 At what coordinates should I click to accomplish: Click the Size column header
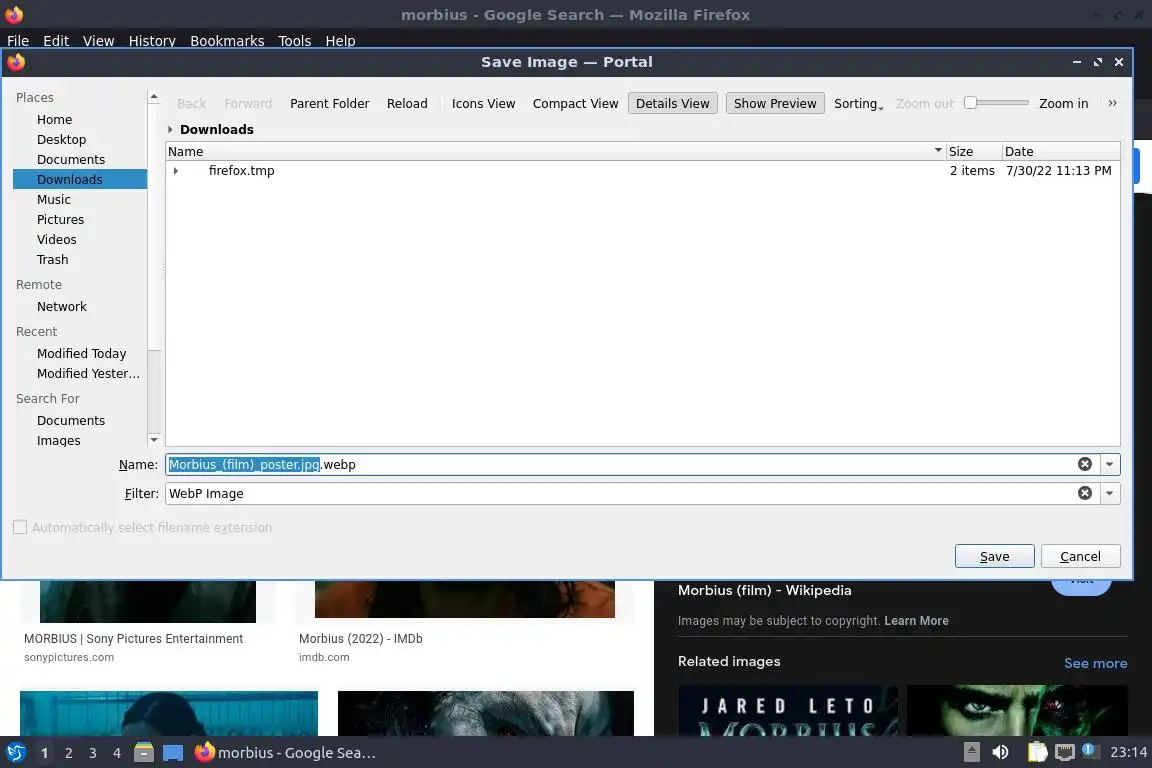[x=973, y=151]
